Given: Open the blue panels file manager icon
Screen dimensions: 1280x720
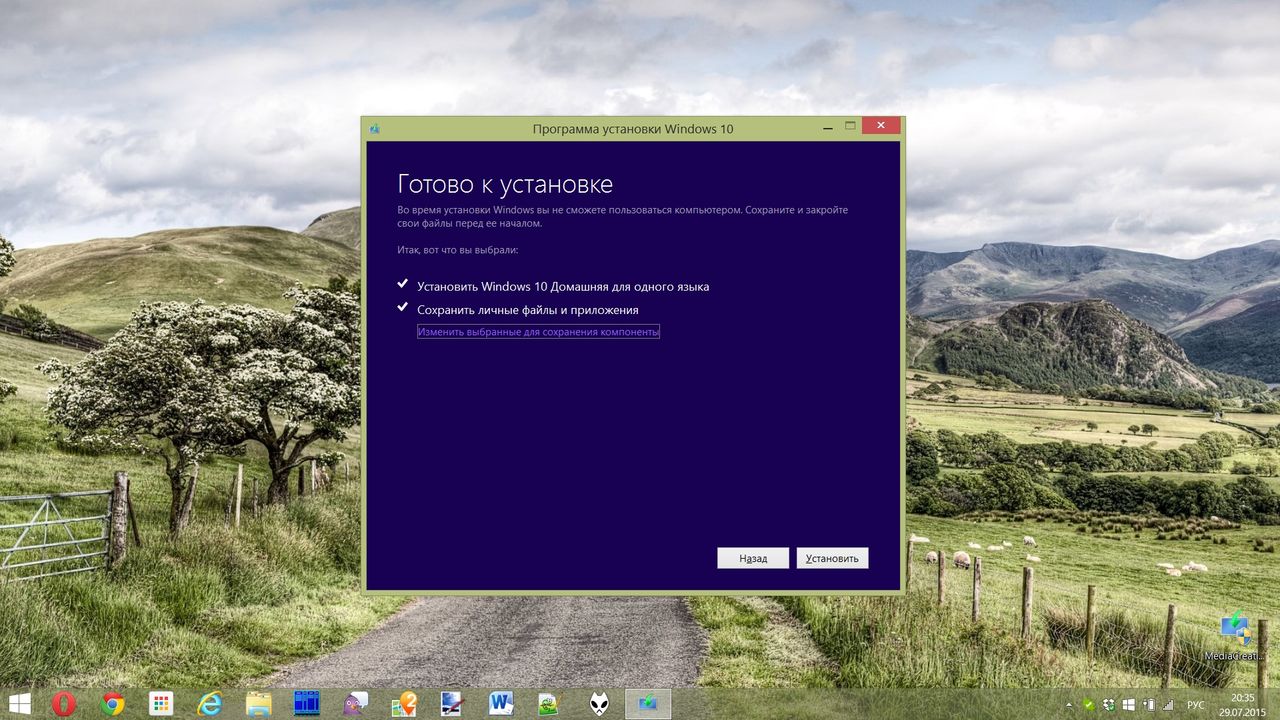Looking at the screenshot, I should click(x=307, y=704).
